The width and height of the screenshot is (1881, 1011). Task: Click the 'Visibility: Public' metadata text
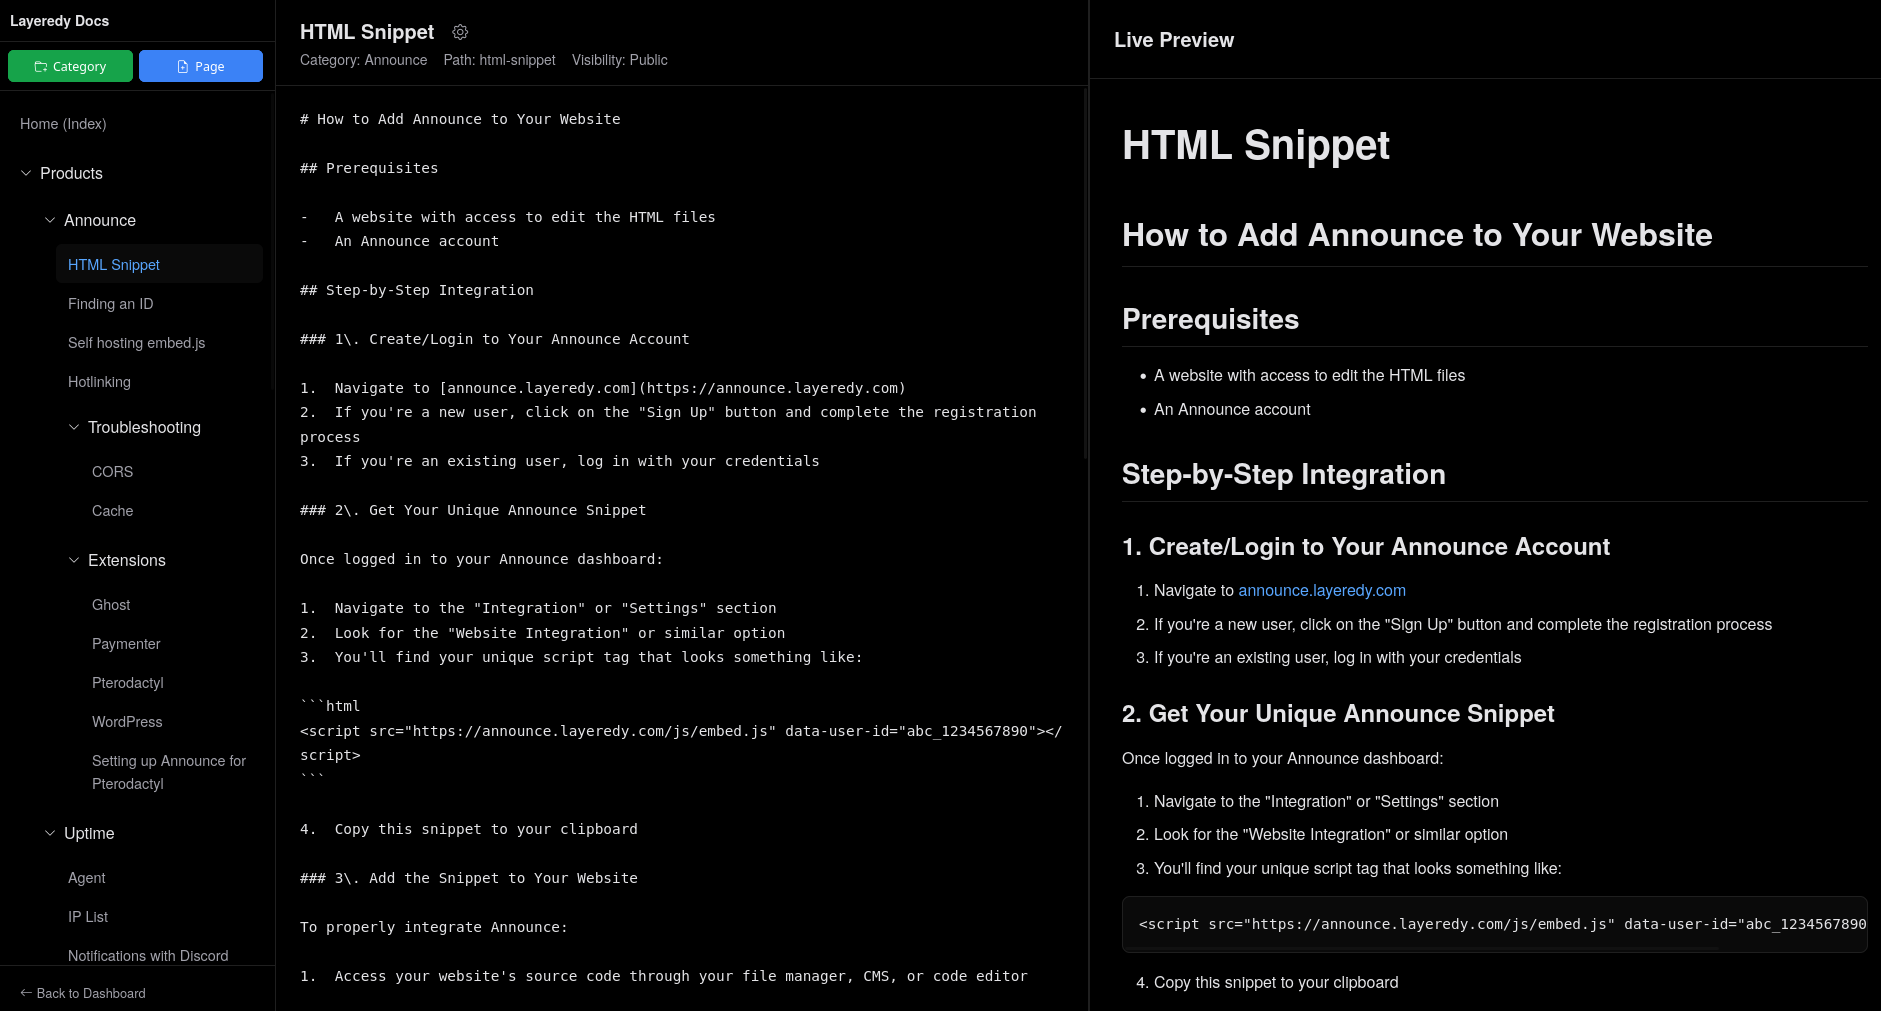click(620, 60)
